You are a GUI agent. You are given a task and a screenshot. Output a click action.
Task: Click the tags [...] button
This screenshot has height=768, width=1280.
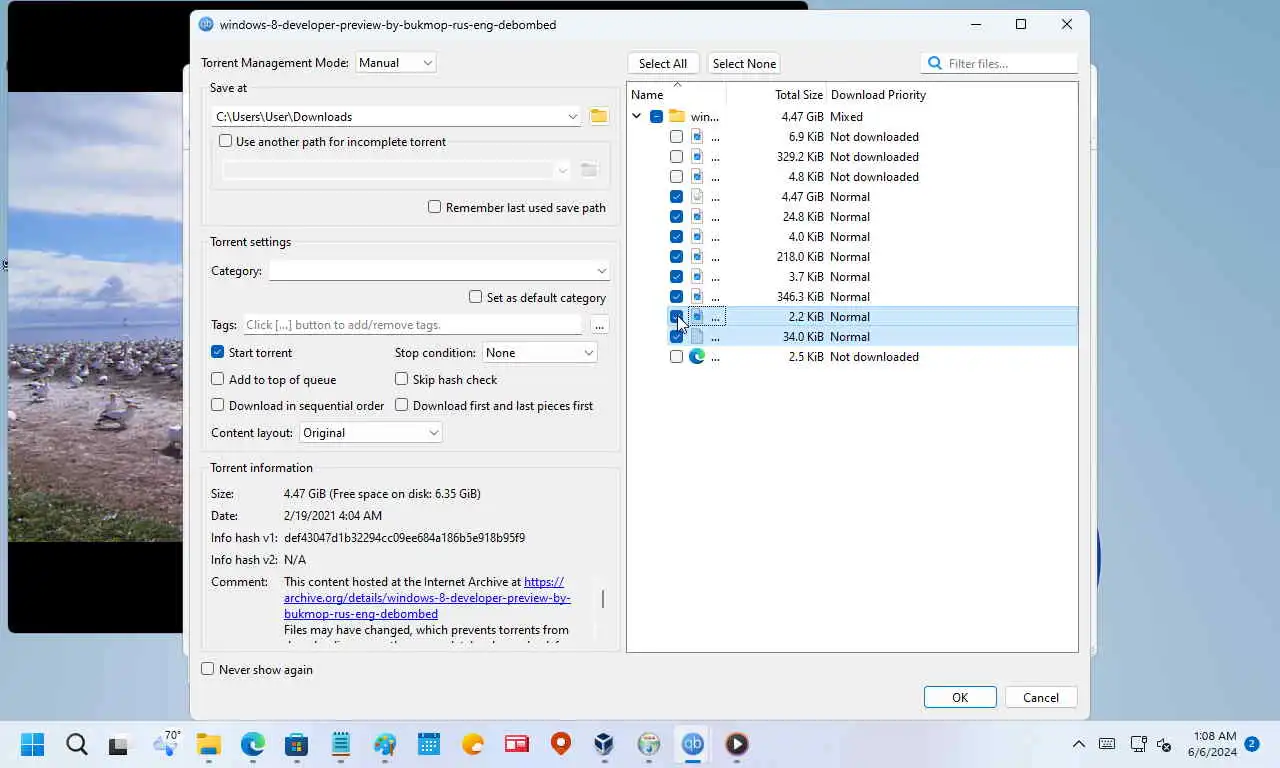(599, 324)
